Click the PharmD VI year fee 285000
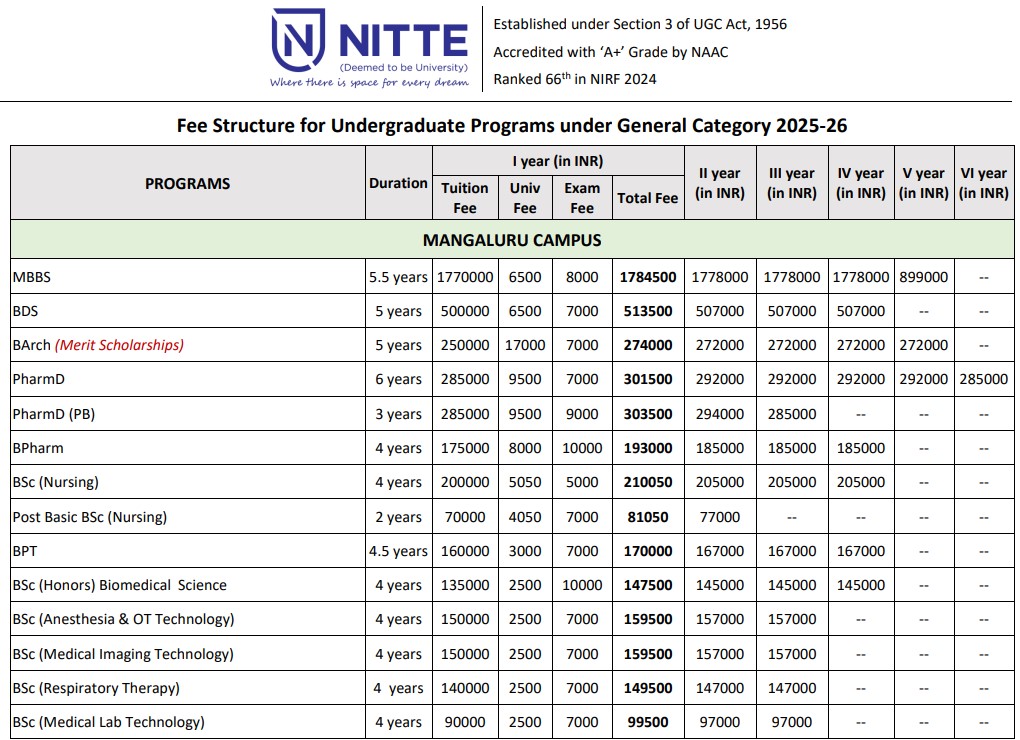 coord(983,379)
